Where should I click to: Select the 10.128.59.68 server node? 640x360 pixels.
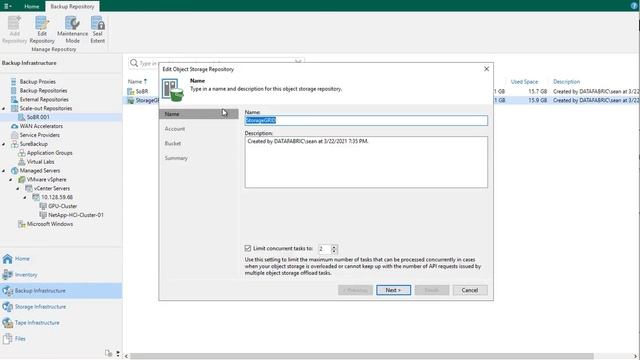pyautogui.click(x=57, y=198)
